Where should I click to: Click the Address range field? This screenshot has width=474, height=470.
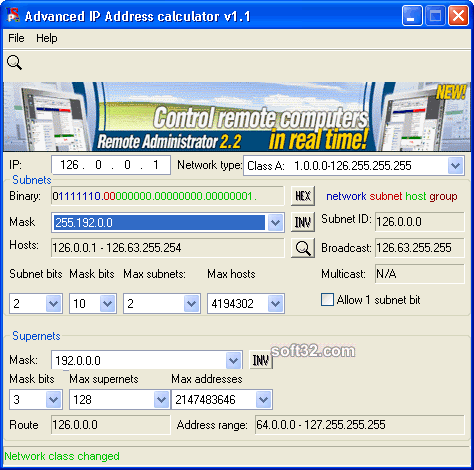pyautogui.click(x=359, y=425)
